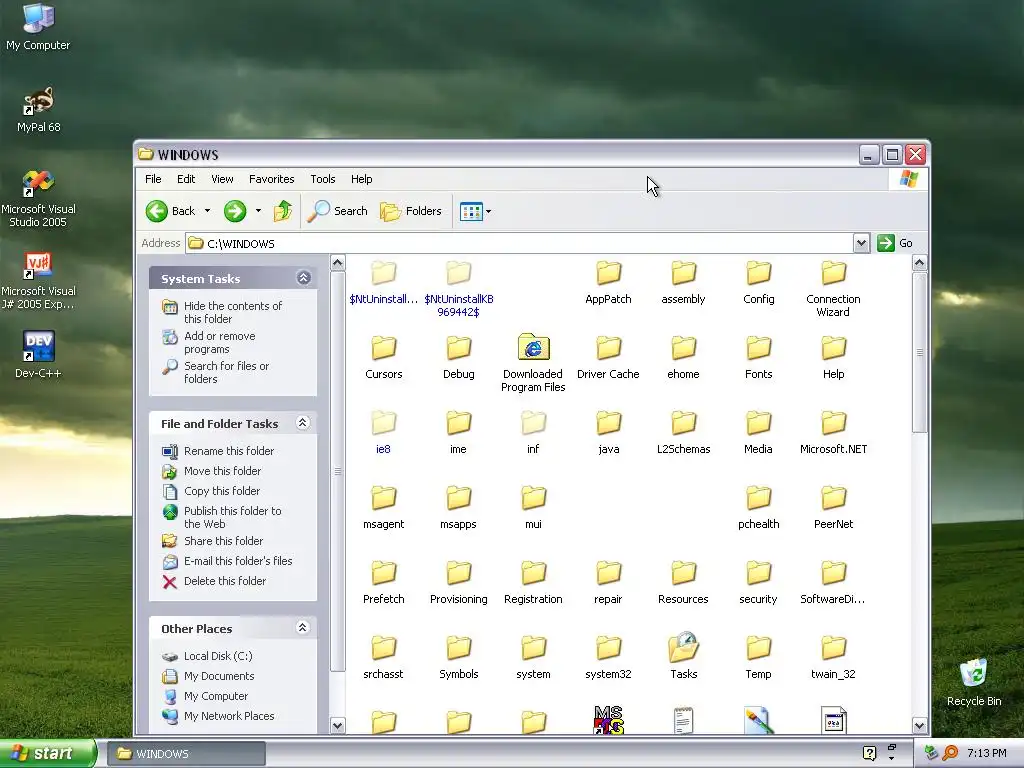The image size is (1024, 768).
Task: Open the Favorites menu
Action: coord(271,179)
